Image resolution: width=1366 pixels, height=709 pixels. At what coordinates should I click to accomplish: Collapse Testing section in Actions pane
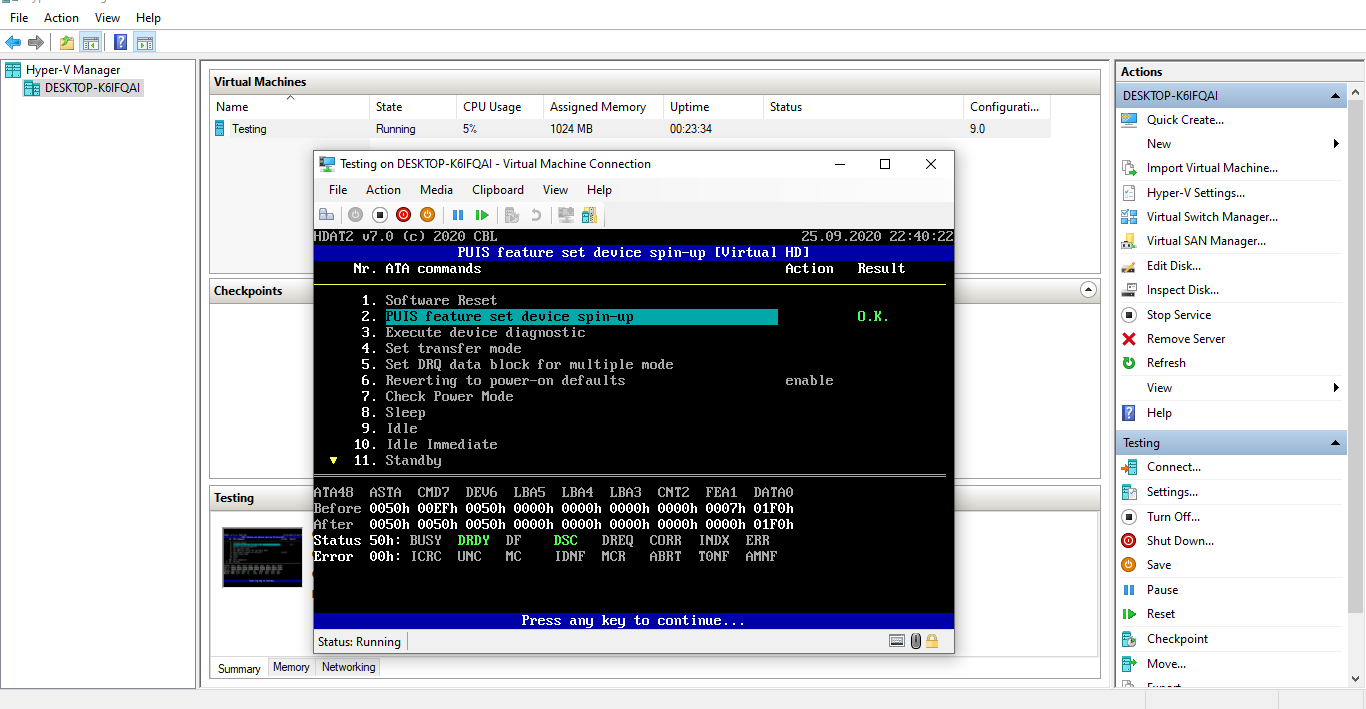coord(1335,443)
